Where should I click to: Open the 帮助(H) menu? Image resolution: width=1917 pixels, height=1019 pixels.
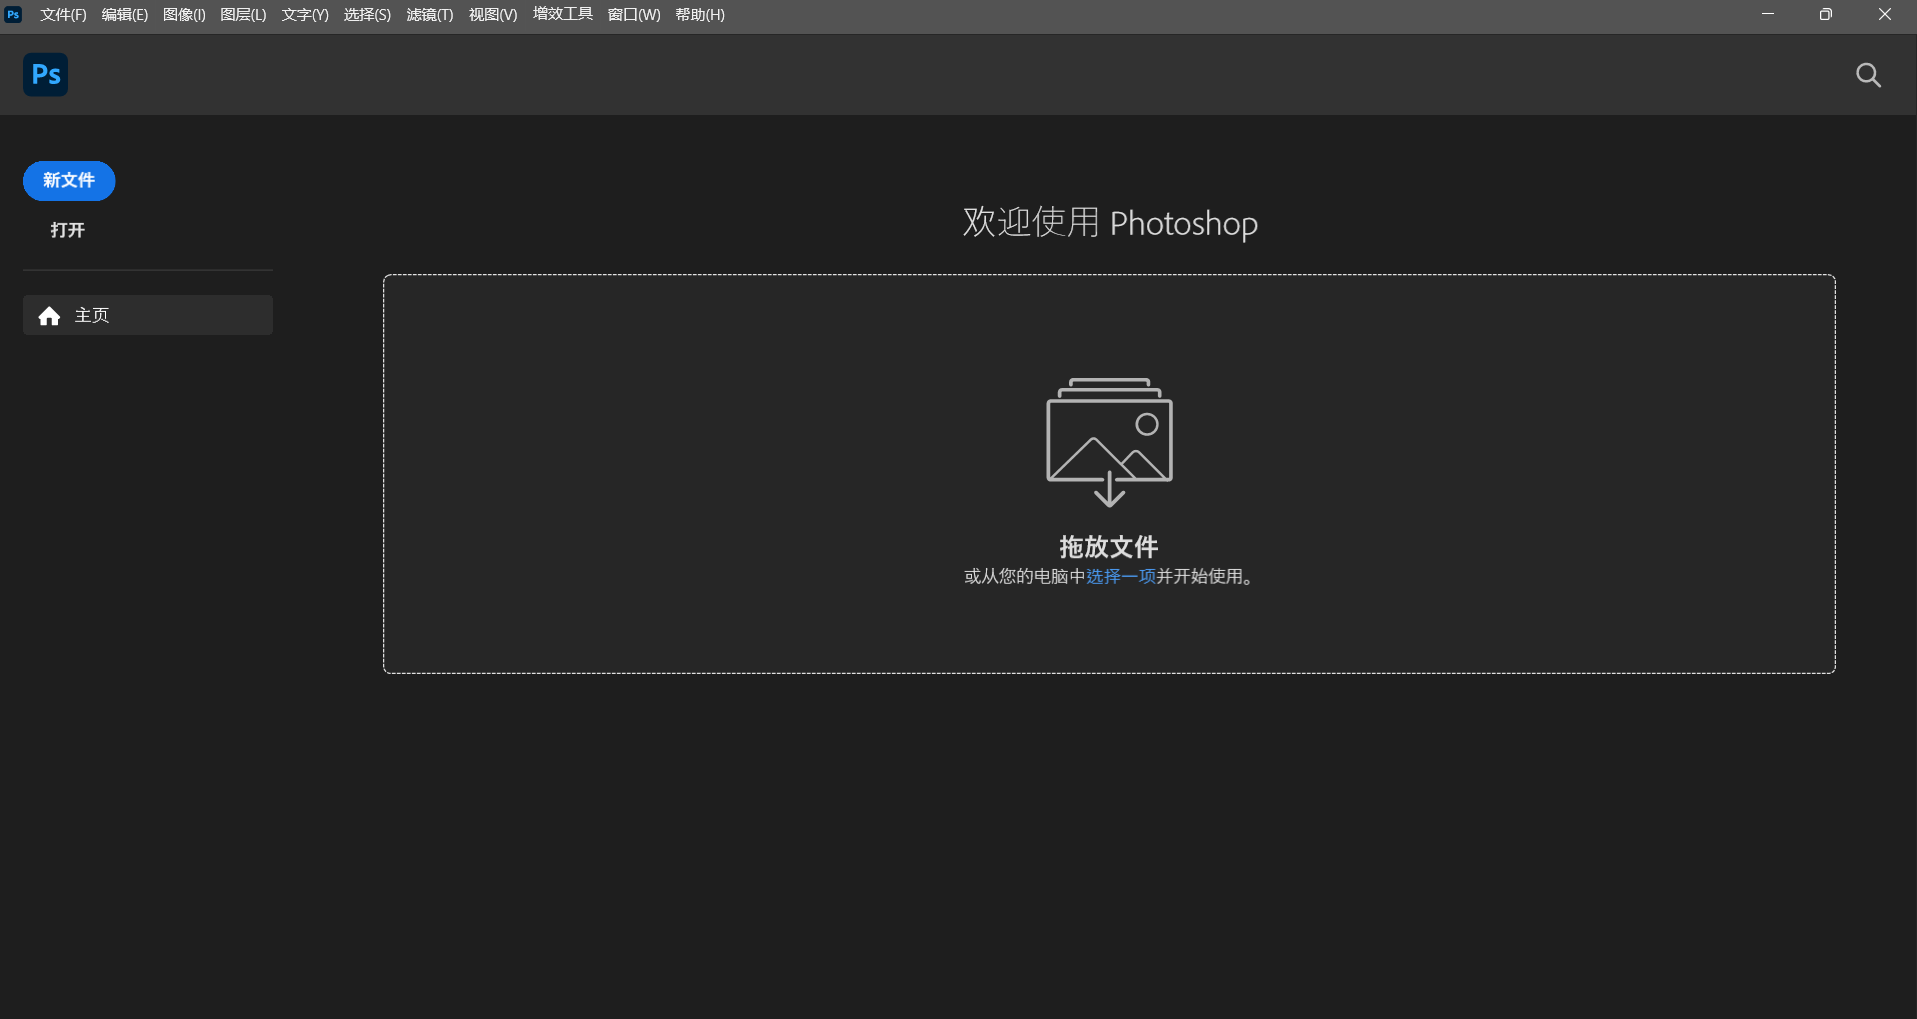(700, 15)
